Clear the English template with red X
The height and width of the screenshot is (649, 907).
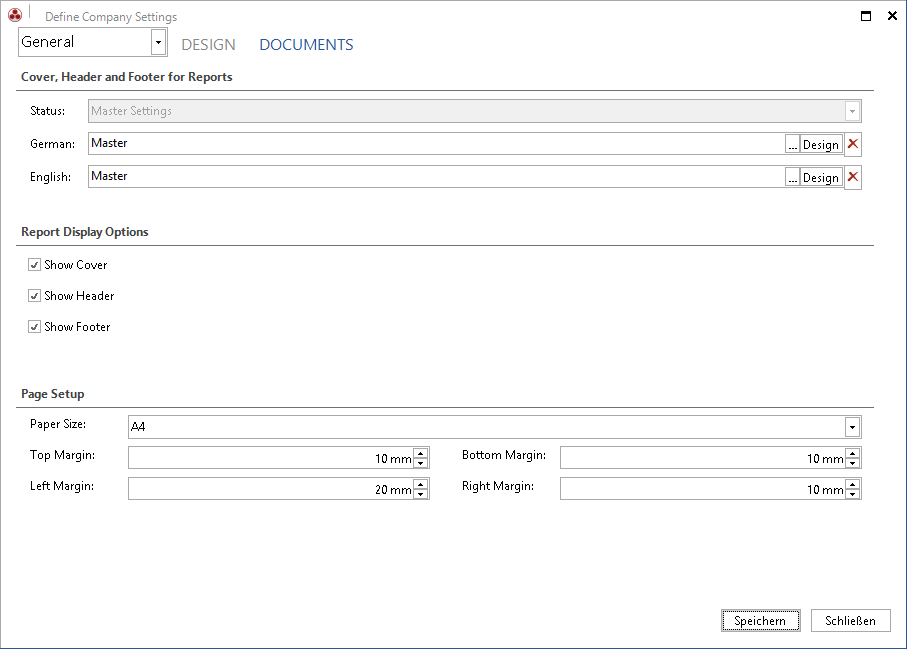(853, 177)
